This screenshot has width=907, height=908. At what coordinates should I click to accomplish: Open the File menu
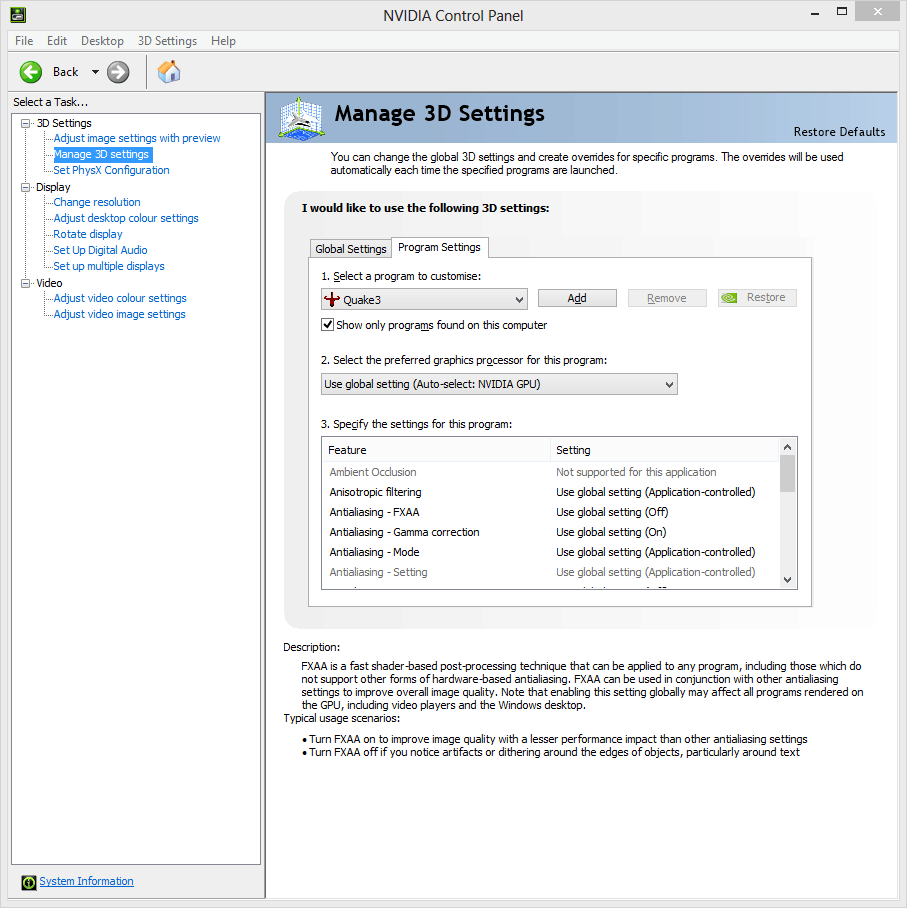coord(24,41)
